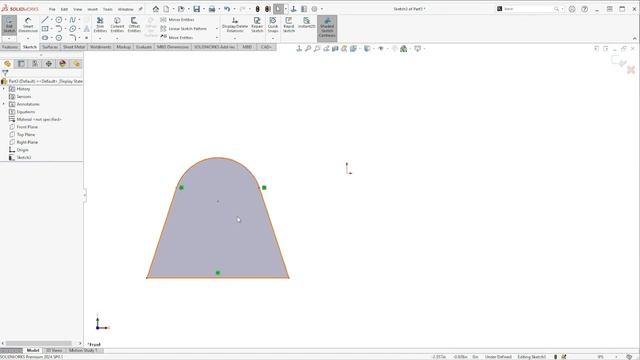Toggle Hide/Show Items eye icon
The width and height of the screenshot is (640, 360).
381,49
